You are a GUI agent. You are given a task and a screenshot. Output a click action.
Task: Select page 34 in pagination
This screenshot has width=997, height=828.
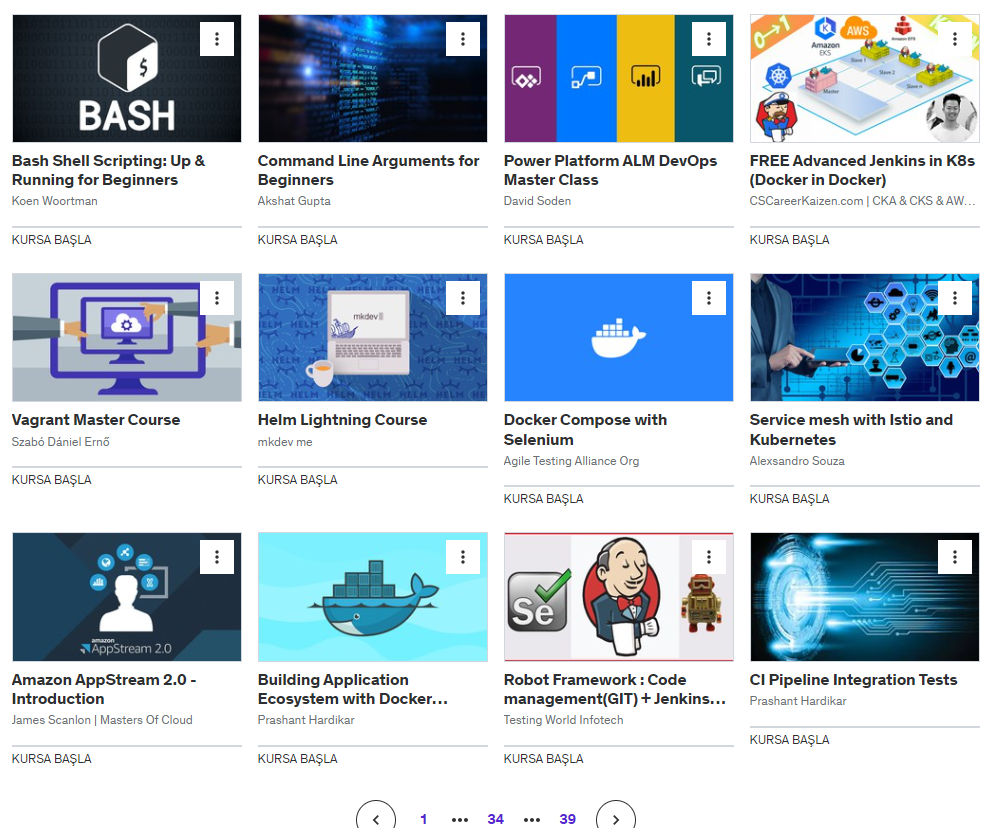495,819
